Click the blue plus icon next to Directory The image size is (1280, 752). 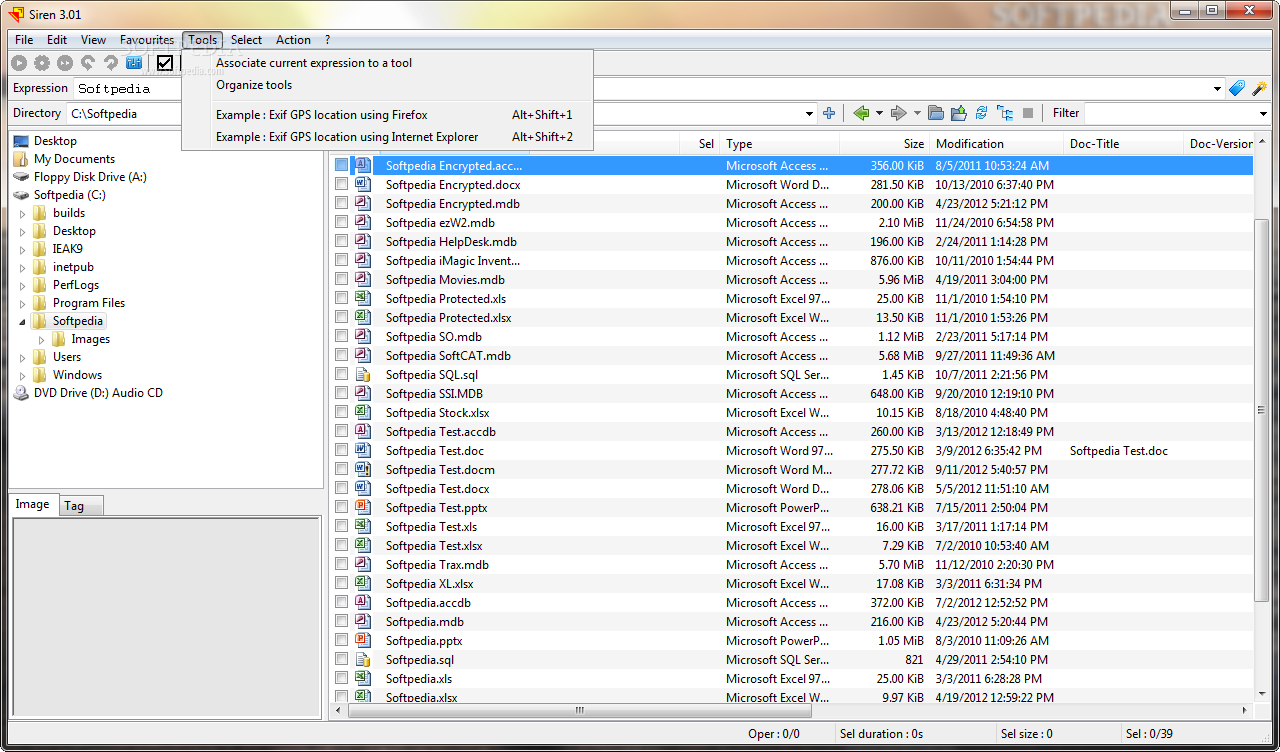click(829, 113)
